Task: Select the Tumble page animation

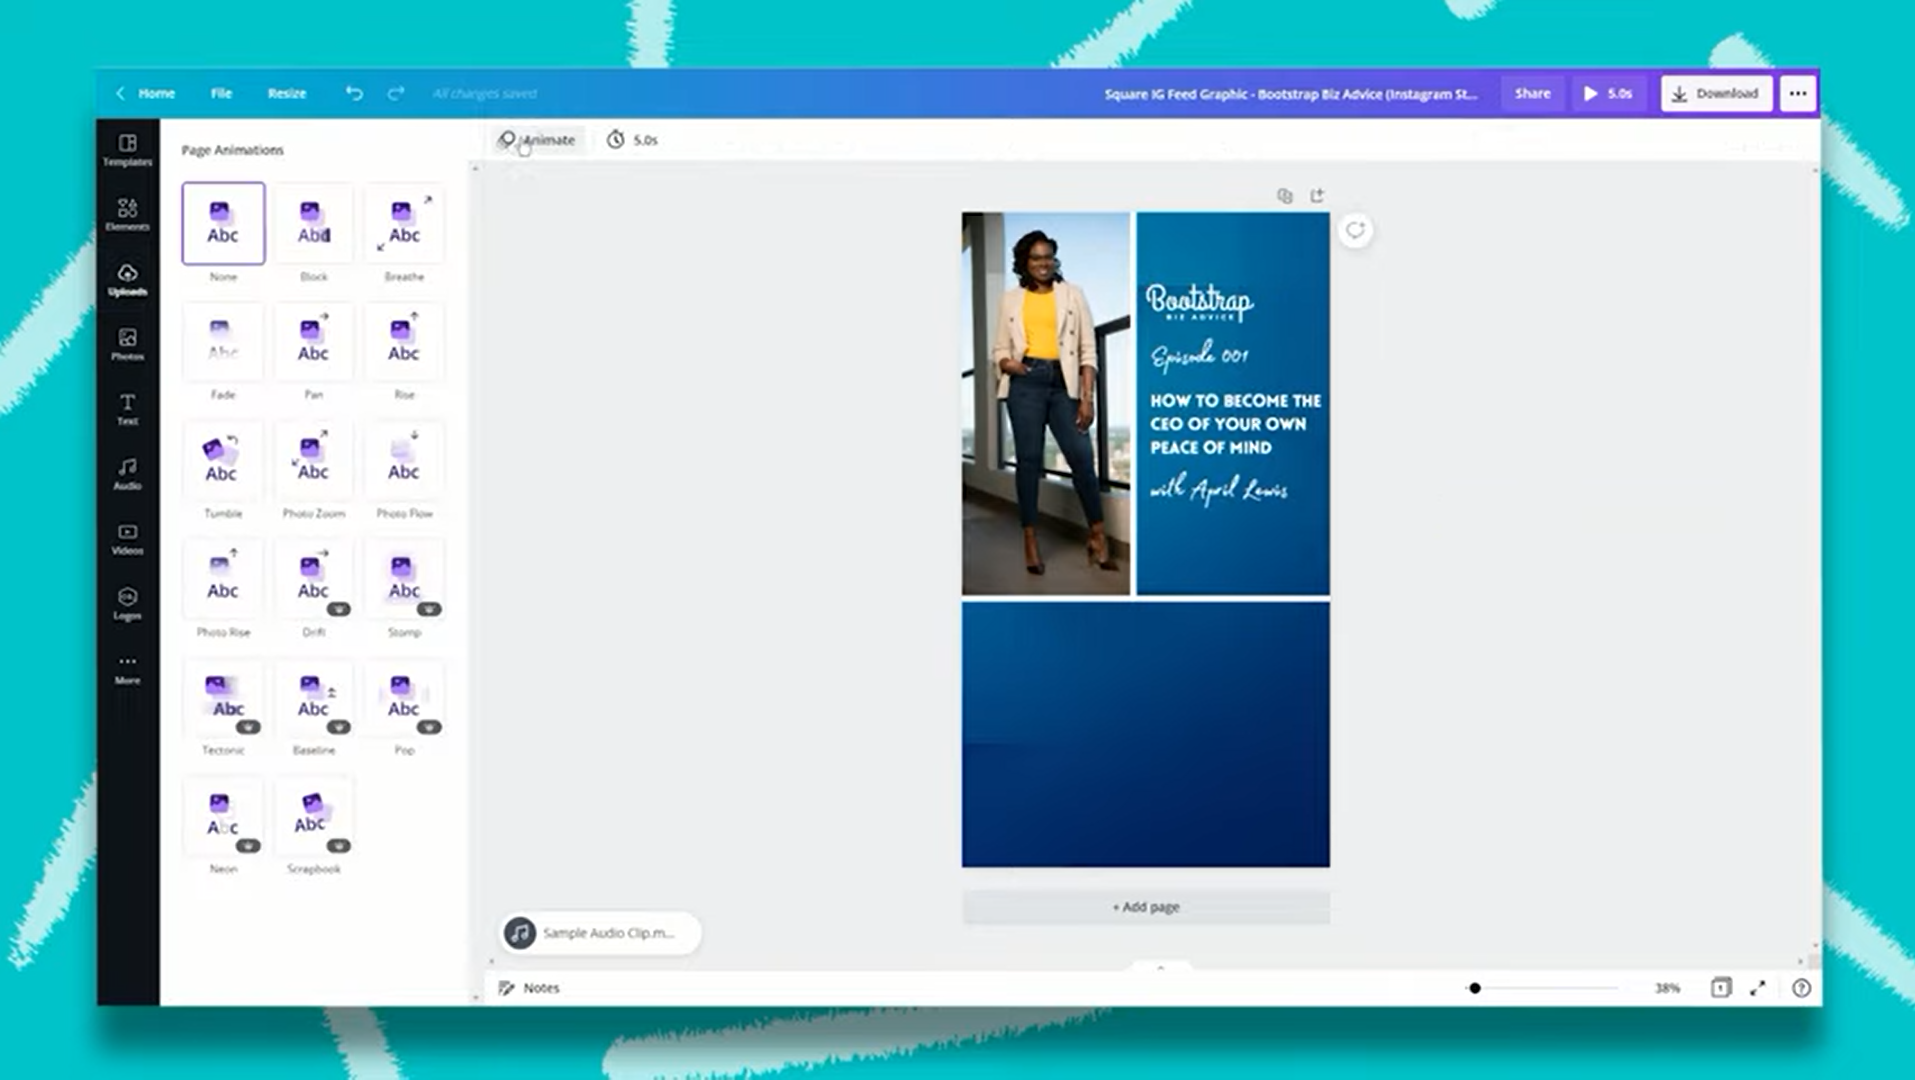Action: [x=222, y=459]
